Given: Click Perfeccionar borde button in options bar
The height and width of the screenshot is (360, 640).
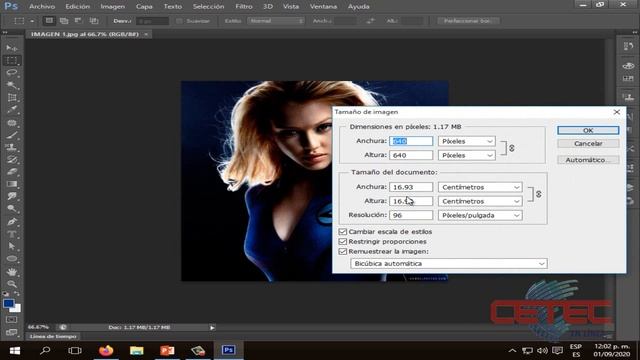Looking at the screenshot, I should 468,21.
